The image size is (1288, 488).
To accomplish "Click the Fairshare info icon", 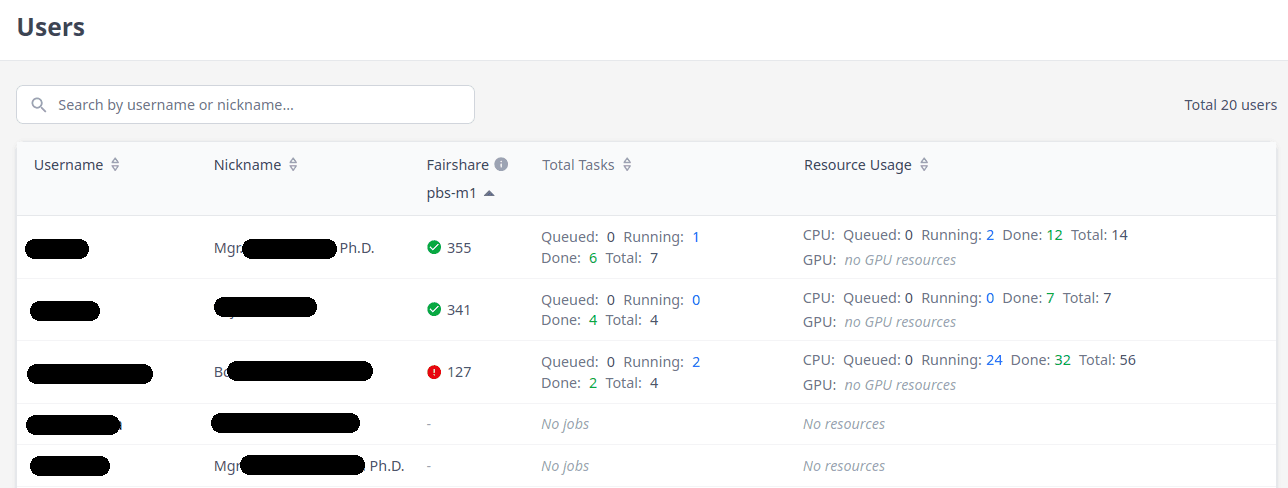I will (501, 164).
